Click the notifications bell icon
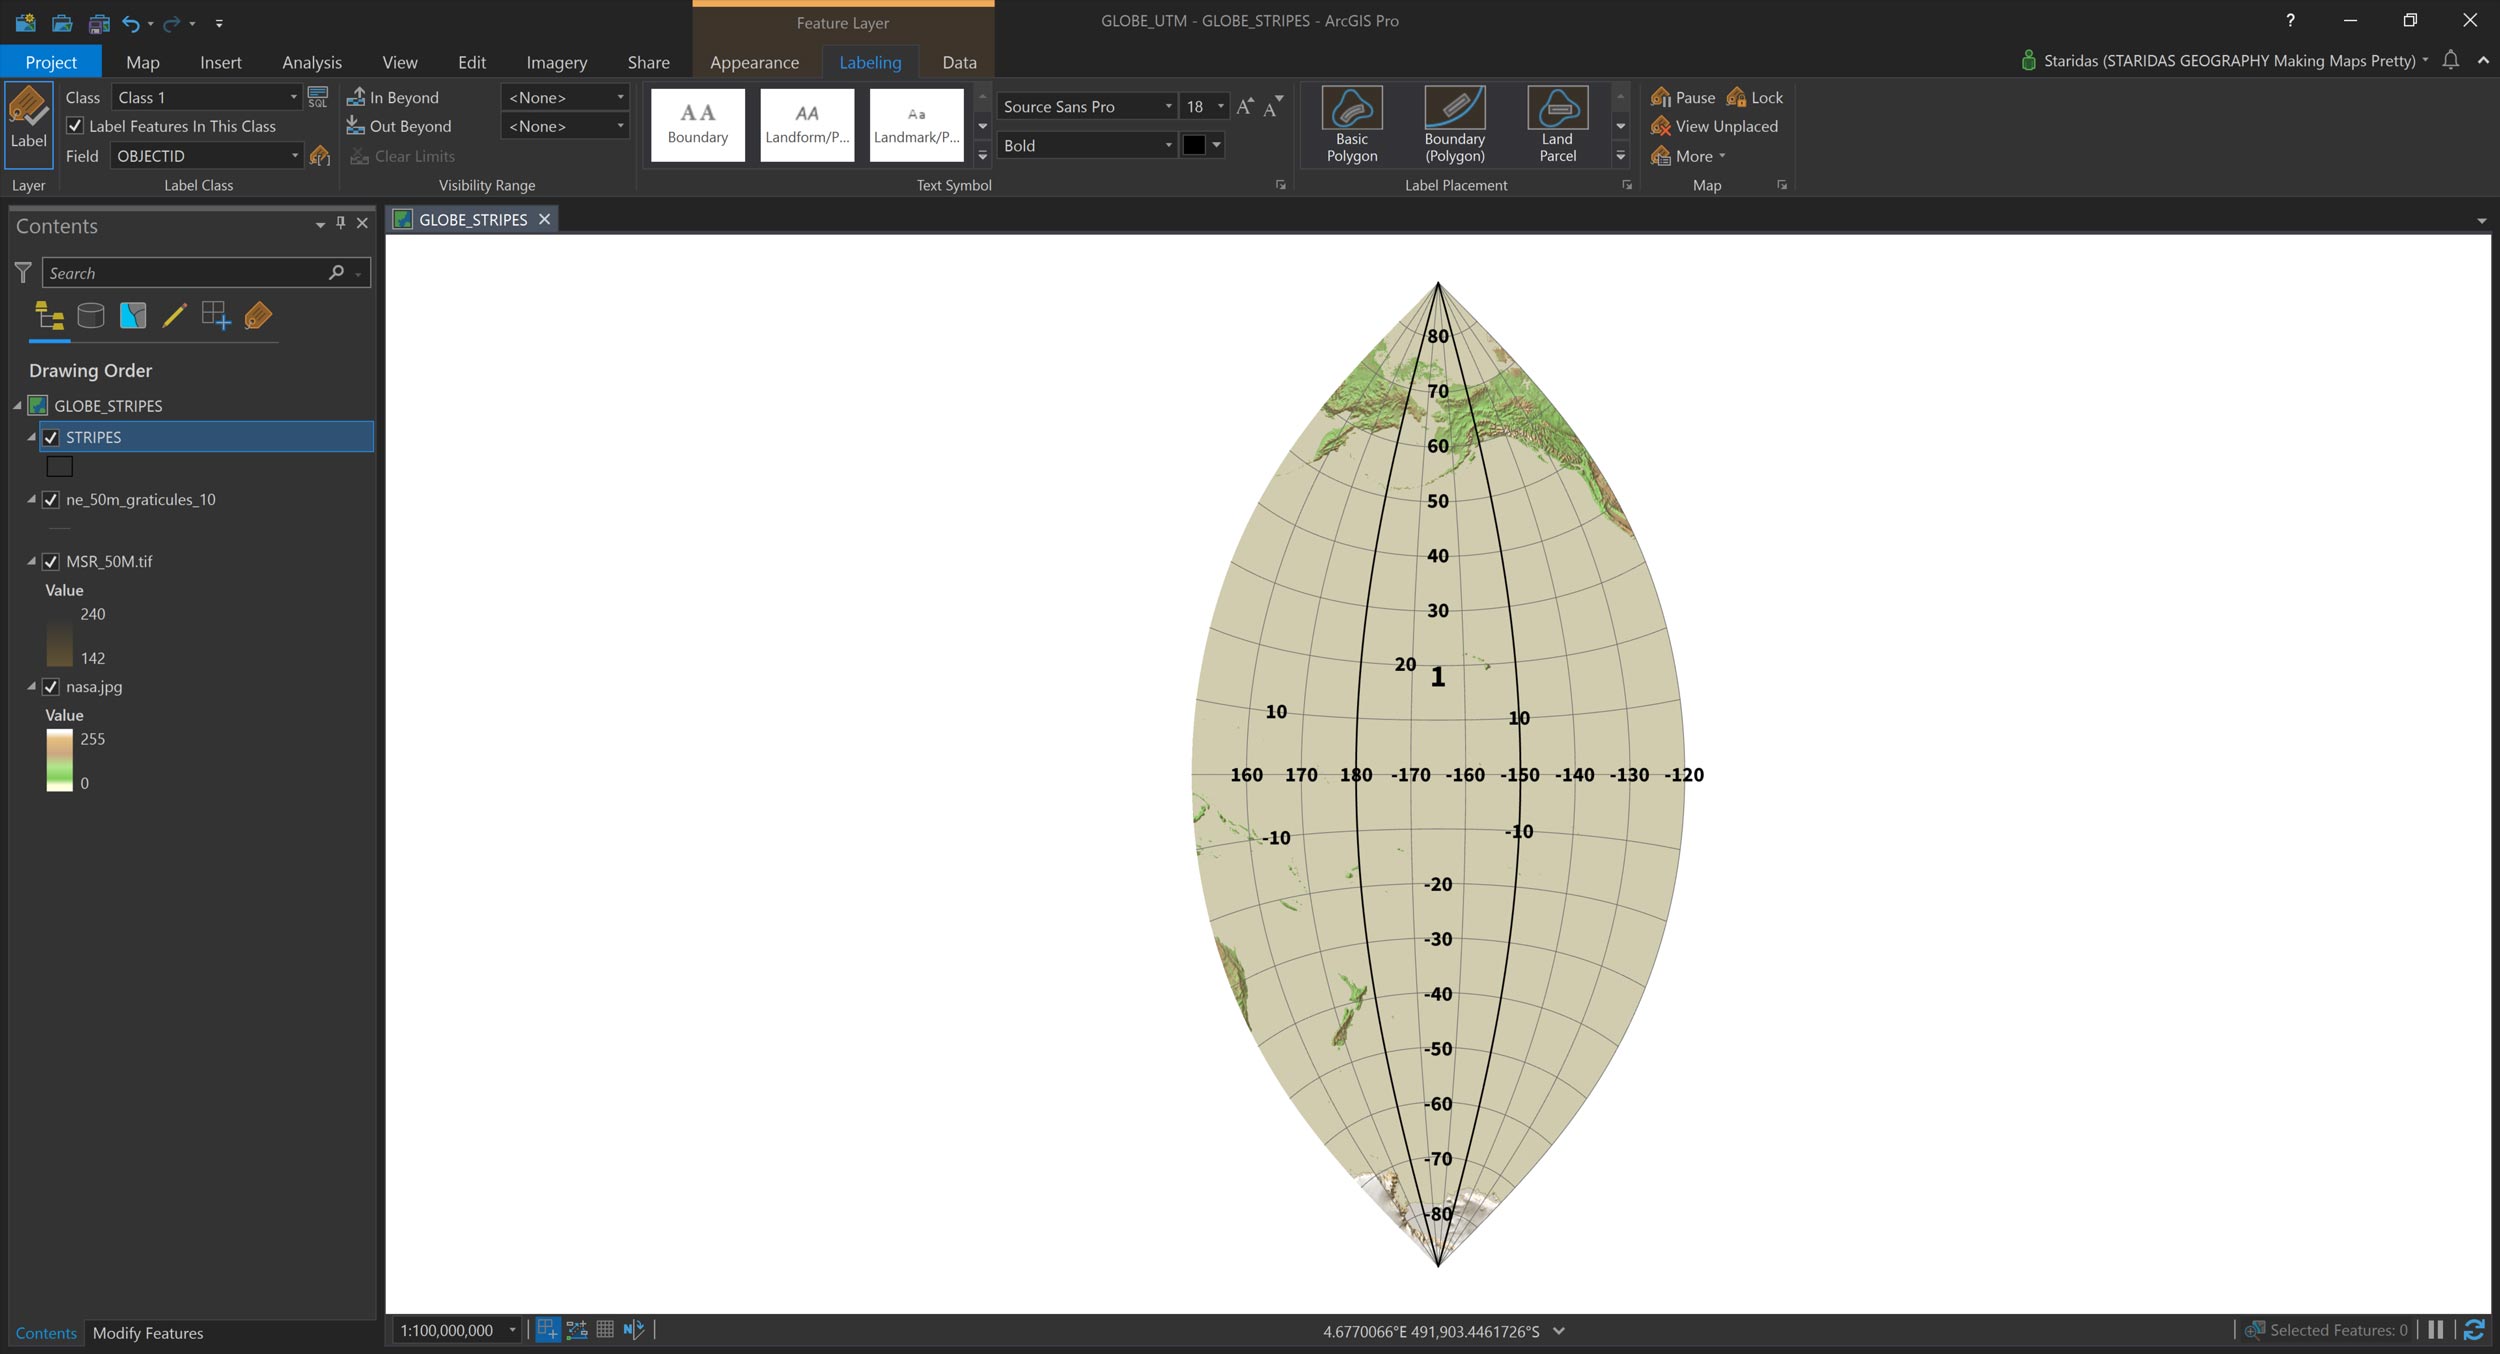This screenshot has width=2500, height=1354. pos(2450,60)
